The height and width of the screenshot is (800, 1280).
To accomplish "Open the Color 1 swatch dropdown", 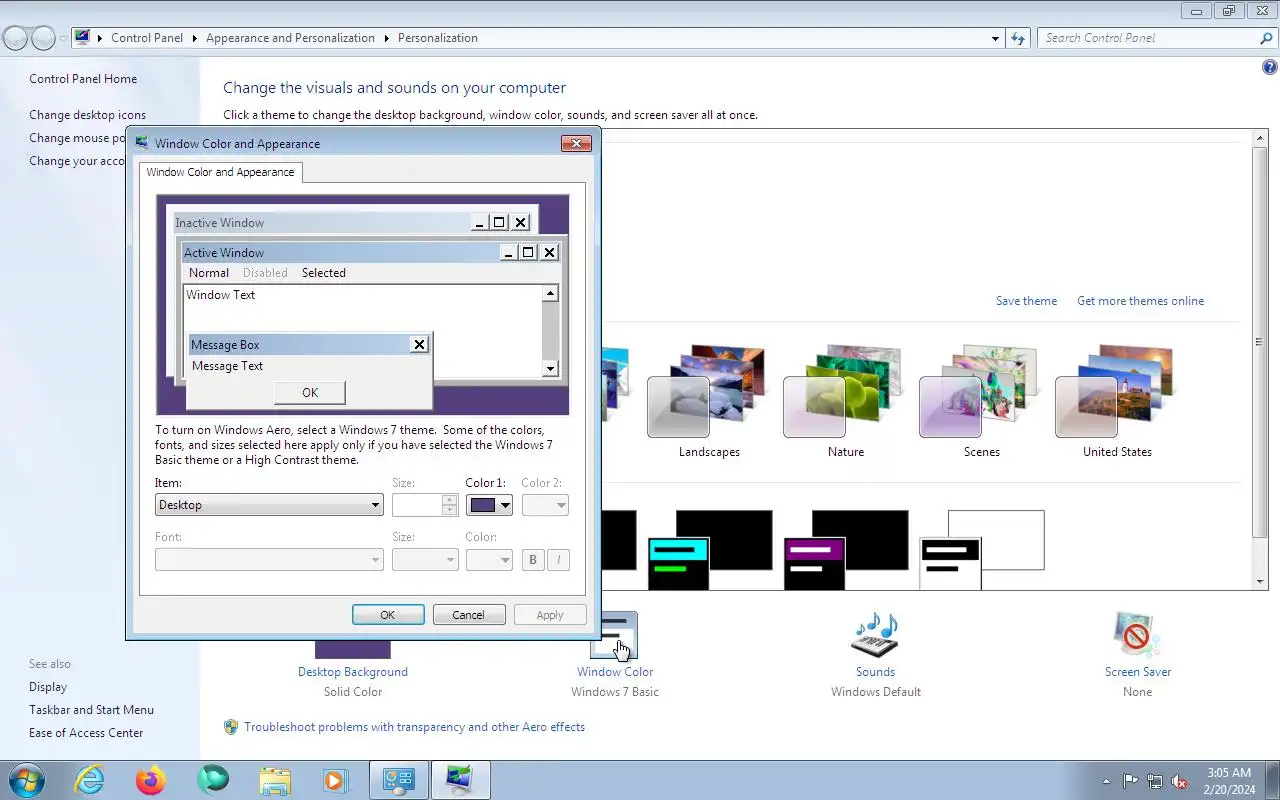I will tap(489, 505).
